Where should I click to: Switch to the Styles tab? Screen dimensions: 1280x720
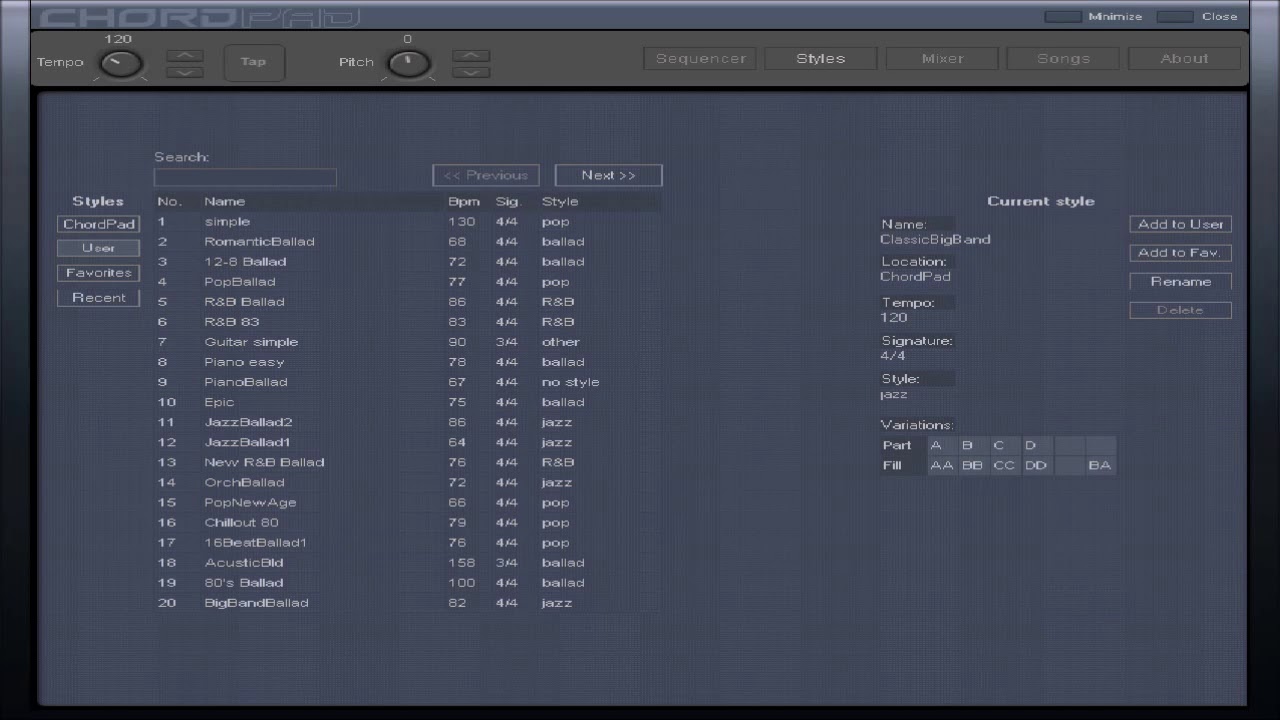(x=821, y=58)
